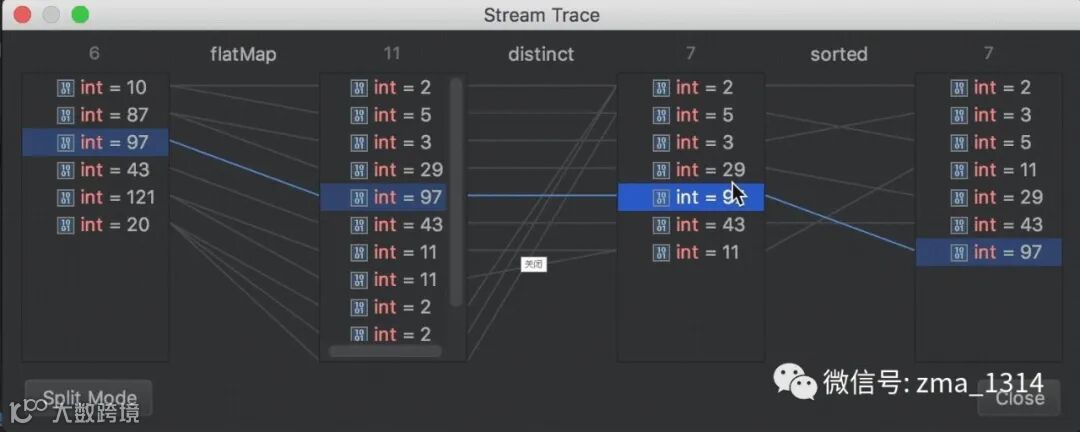Click the icon beside int = 29 in flatMap column

point(359,170)
